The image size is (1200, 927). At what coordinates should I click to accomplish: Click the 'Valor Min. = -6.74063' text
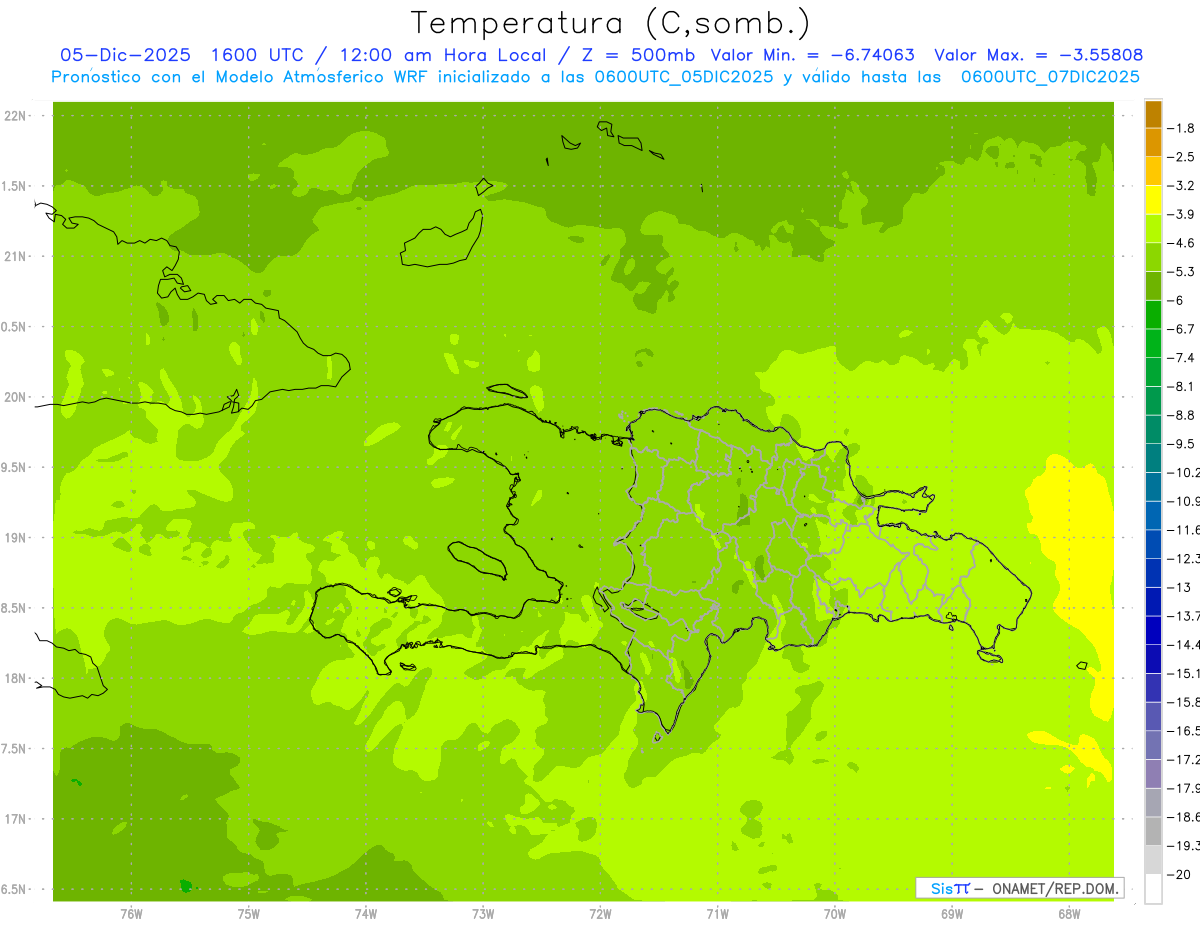pos(812,55)
